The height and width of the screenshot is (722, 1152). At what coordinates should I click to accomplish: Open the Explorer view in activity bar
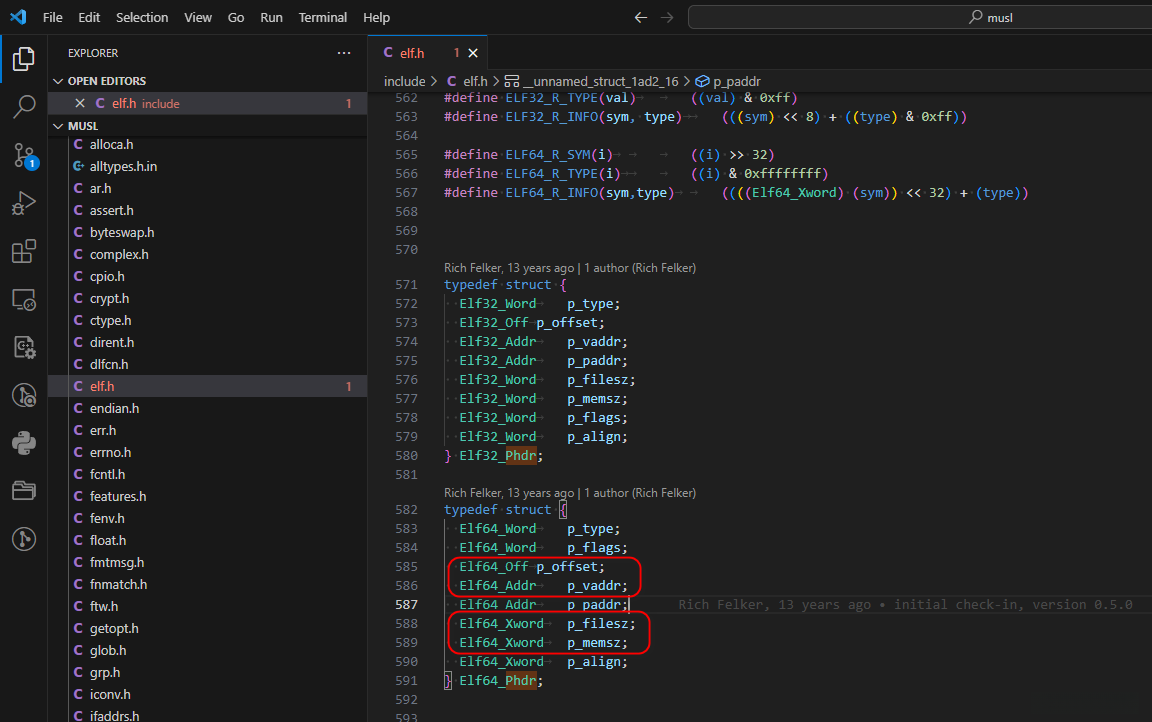[23, 59]
